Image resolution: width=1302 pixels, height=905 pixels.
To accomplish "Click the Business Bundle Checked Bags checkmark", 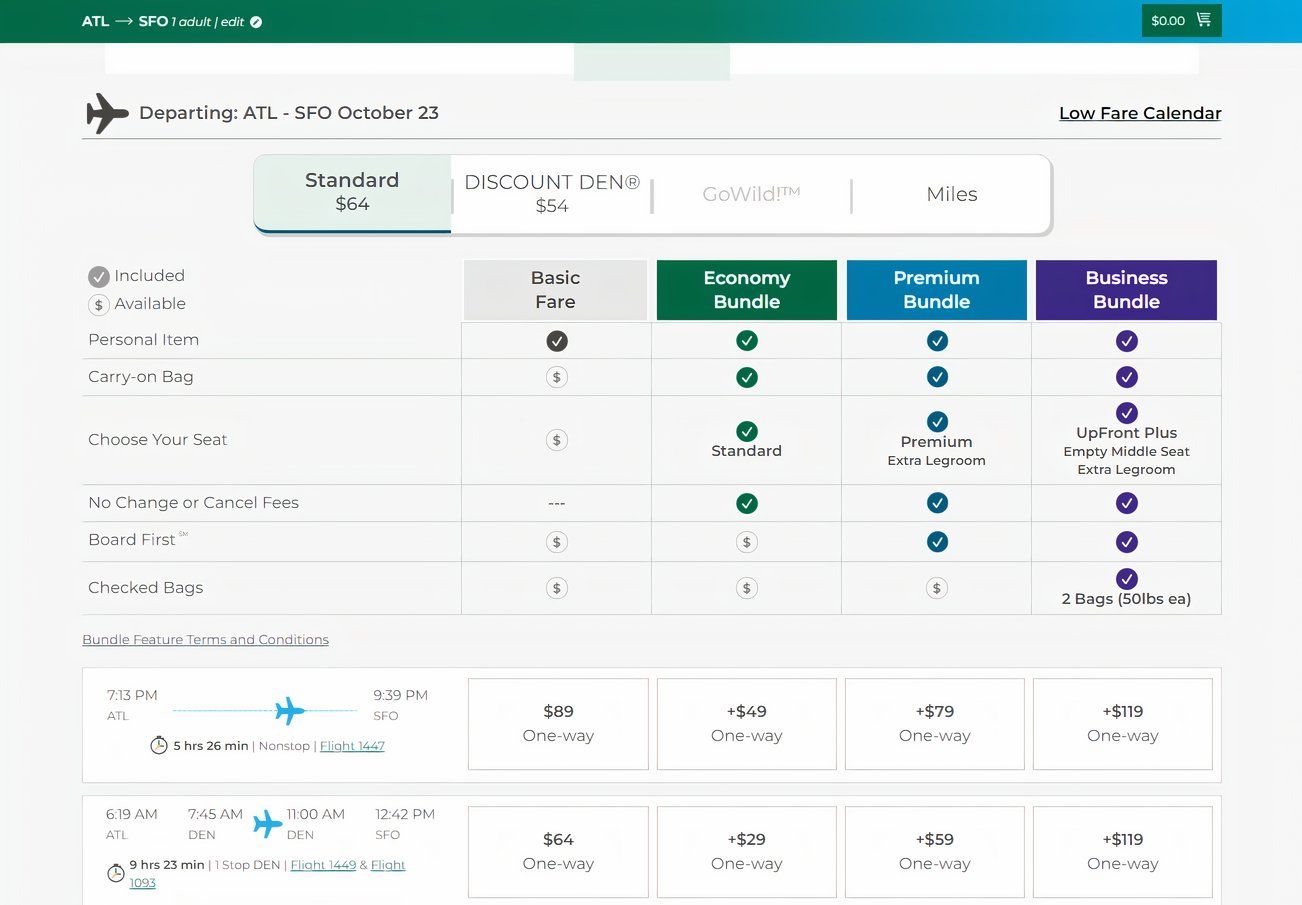I will (1126, 578).
